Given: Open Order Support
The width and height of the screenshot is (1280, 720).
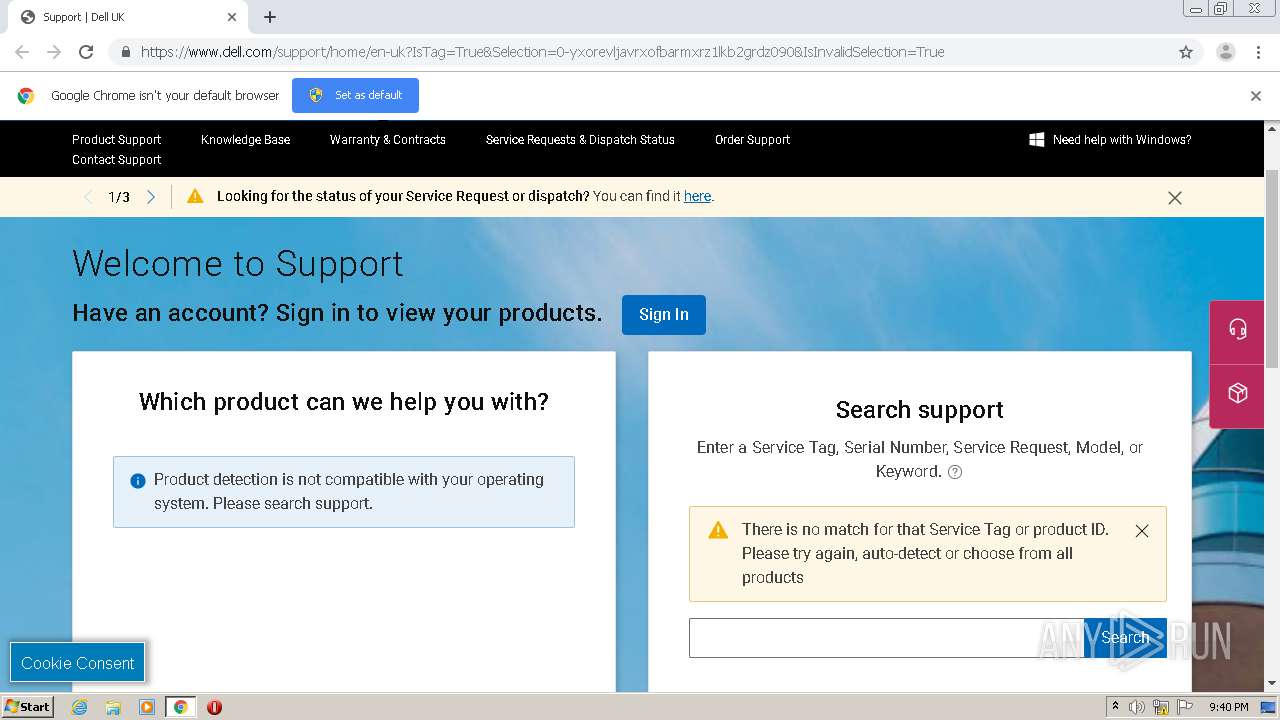Looking at the screenshot, I should (x=752, y=140).
